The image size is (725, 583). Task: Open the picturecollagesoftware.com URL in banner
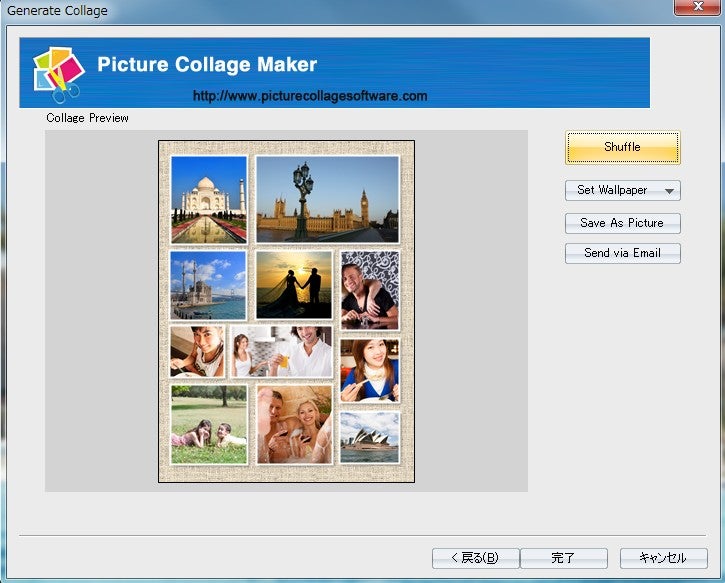click(x=310, y=96)
